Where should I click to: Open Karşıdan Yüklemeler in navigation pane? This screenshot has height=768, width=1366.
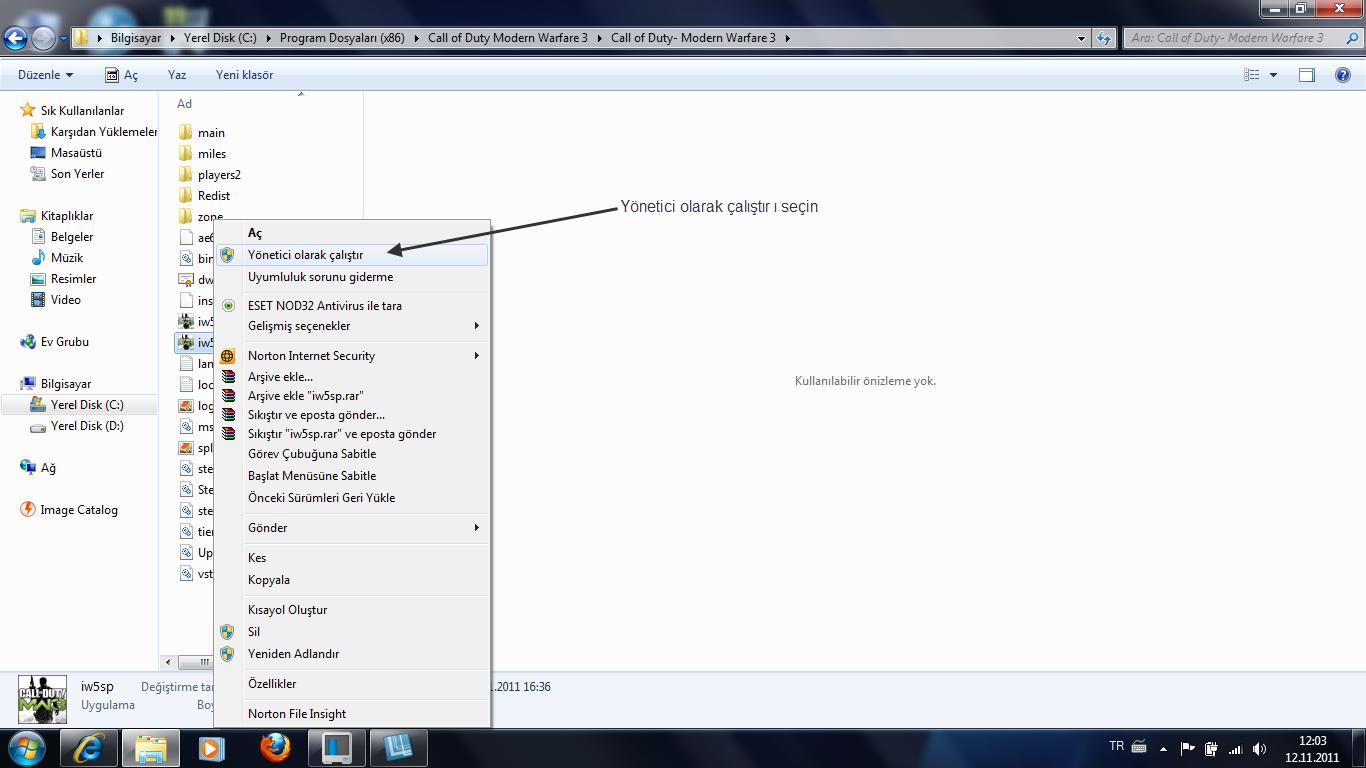[x=94, y=132]
